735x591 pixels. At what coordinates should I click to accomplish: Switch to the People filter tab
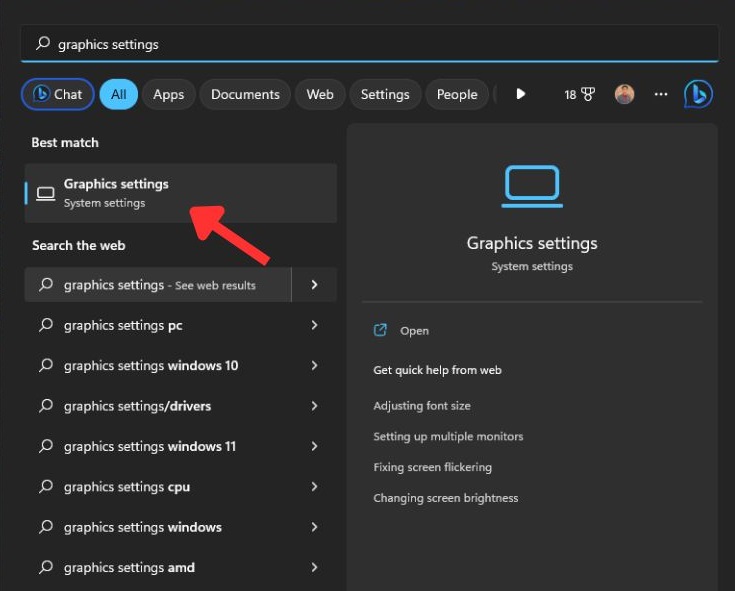click(x=457, y=94)
